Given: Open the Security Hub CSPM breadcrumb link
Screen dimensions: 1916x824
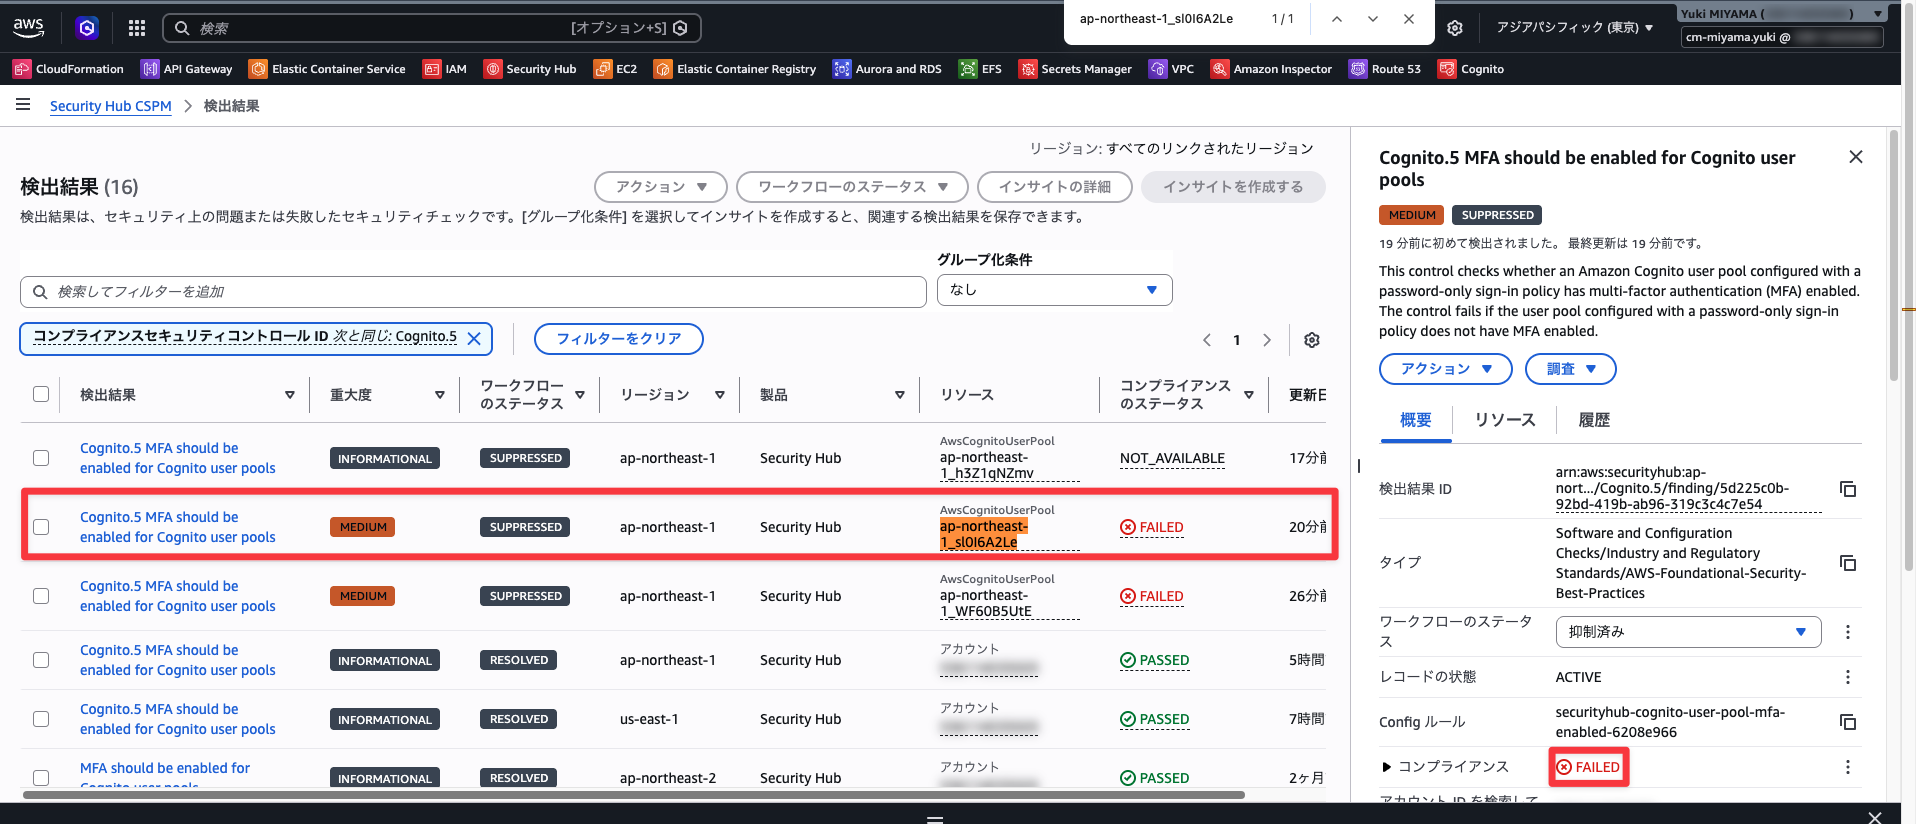Looking at the screenshot, I should [111, 106].
